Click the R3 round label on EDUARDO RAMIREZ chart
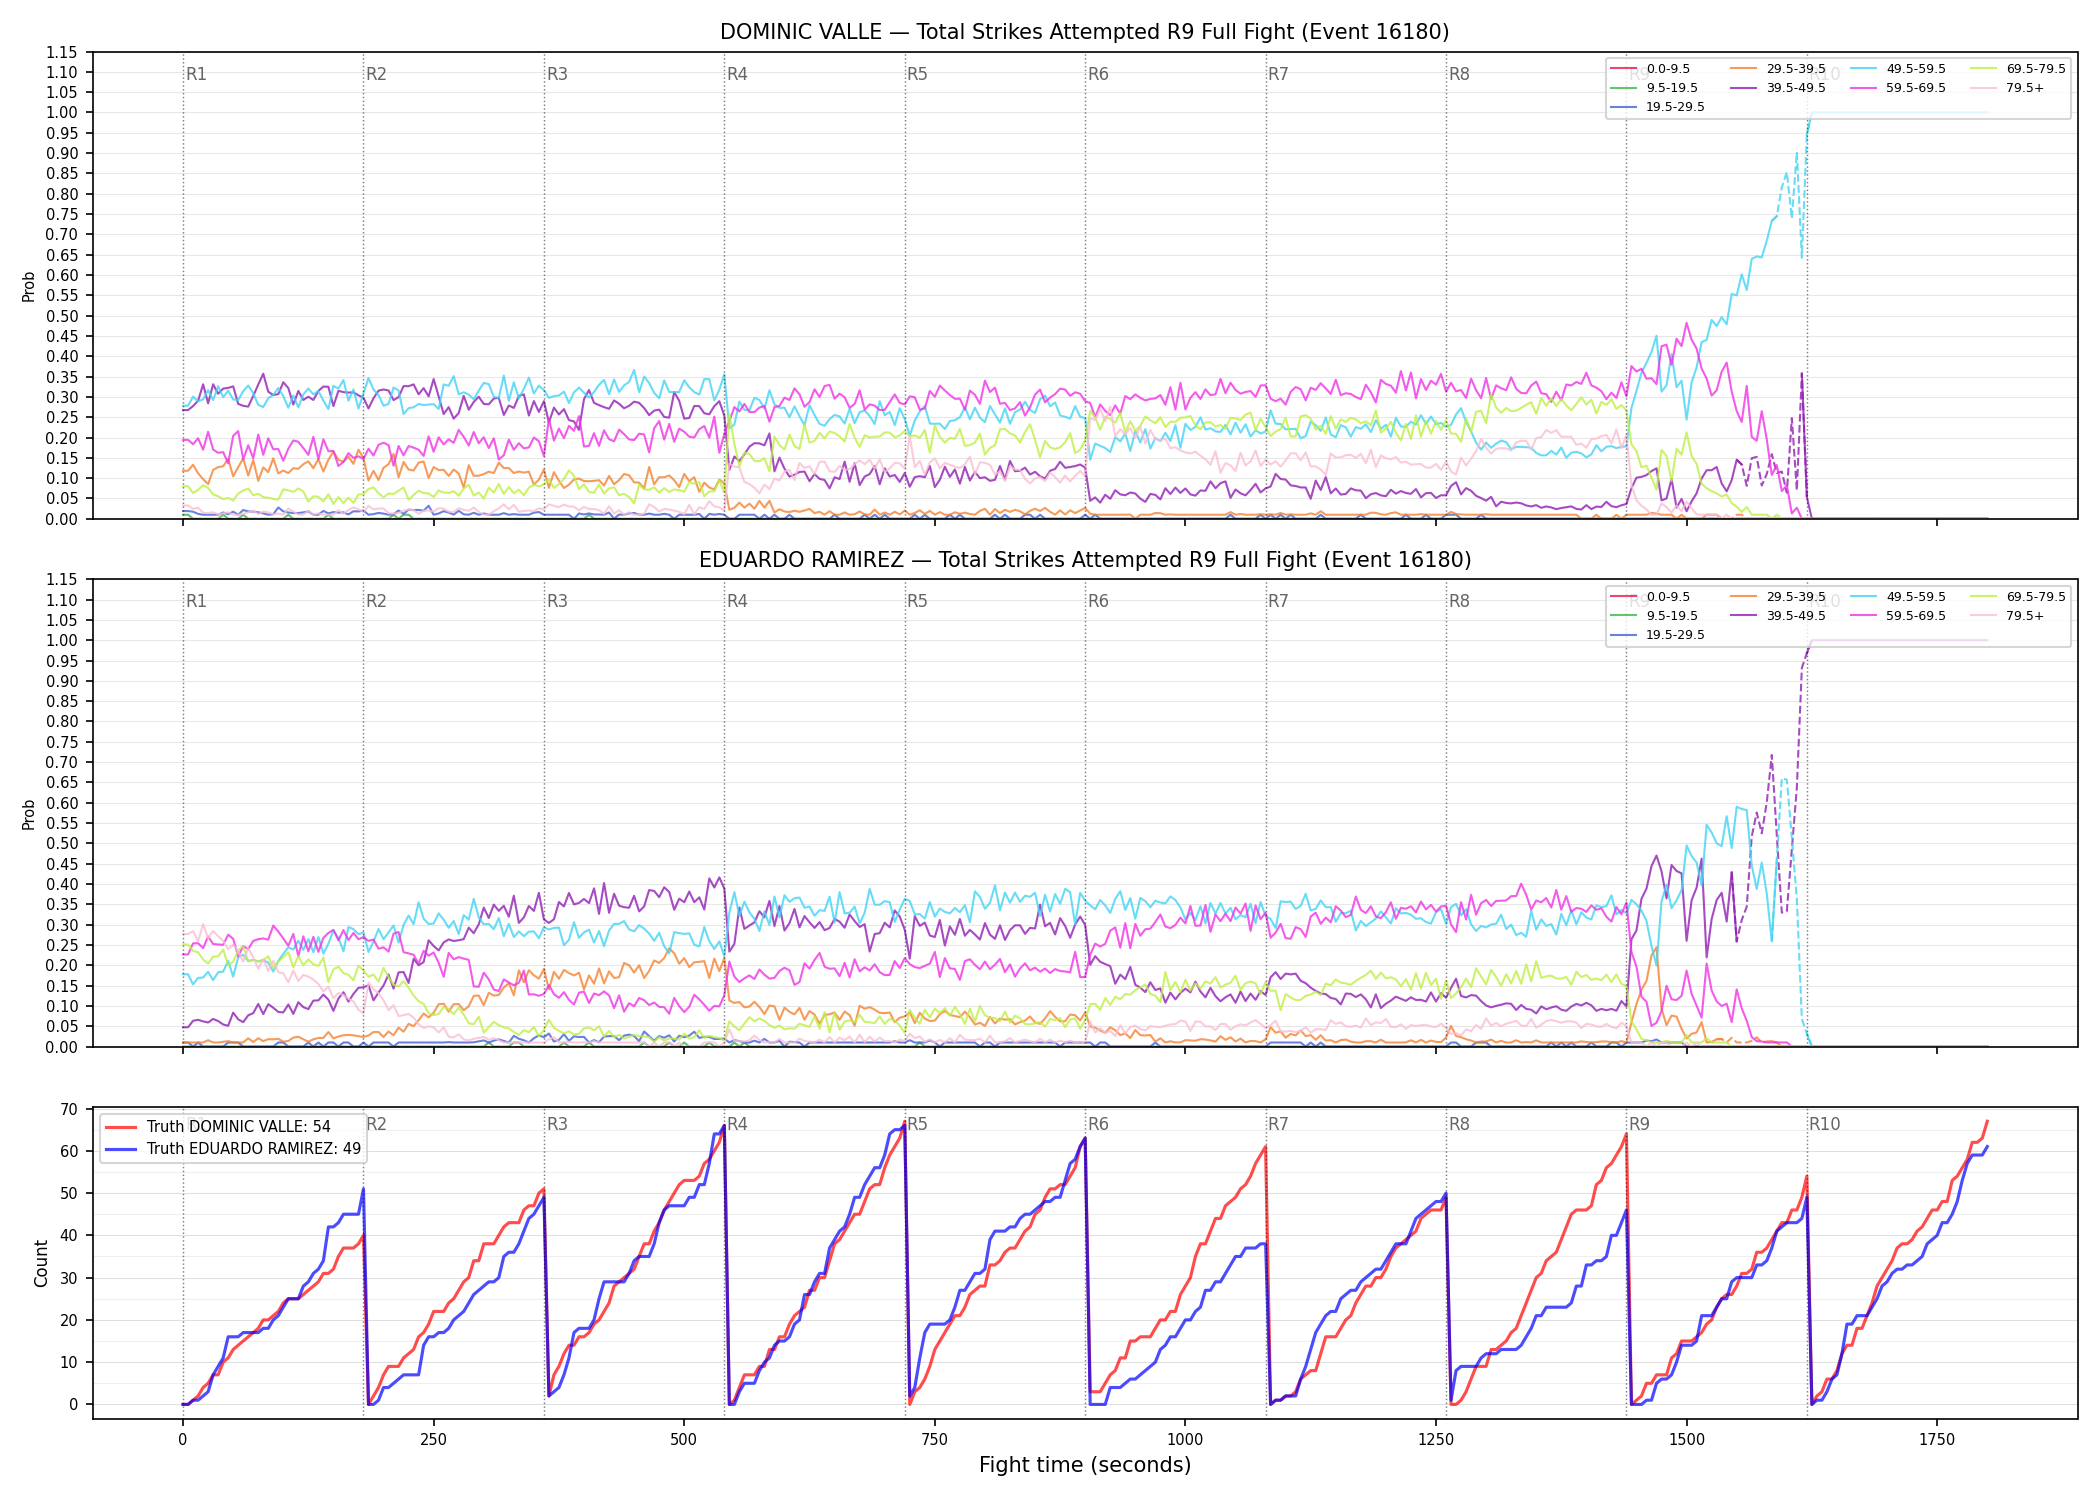 tap(557, 601)
